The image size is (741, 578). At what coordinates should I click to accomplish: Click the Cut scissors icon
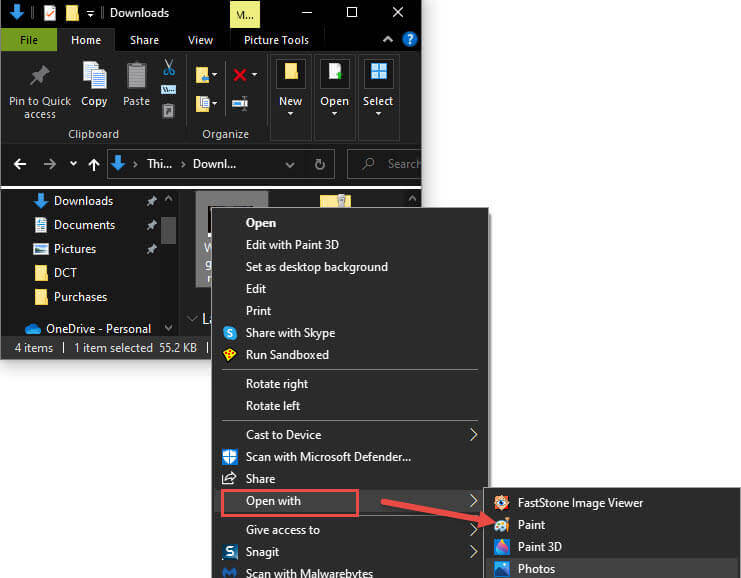tap(169, 68)
